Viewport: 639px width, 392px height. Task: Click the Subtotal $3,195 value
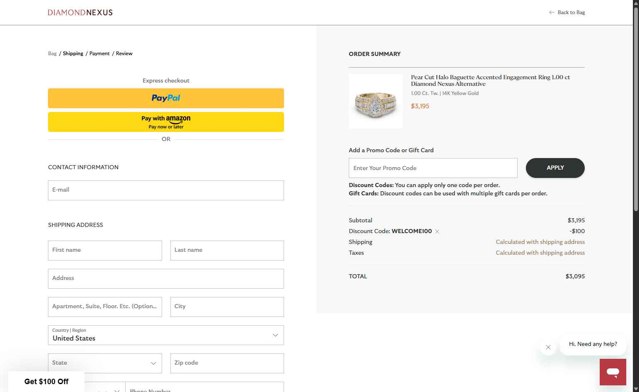(576, 220)
